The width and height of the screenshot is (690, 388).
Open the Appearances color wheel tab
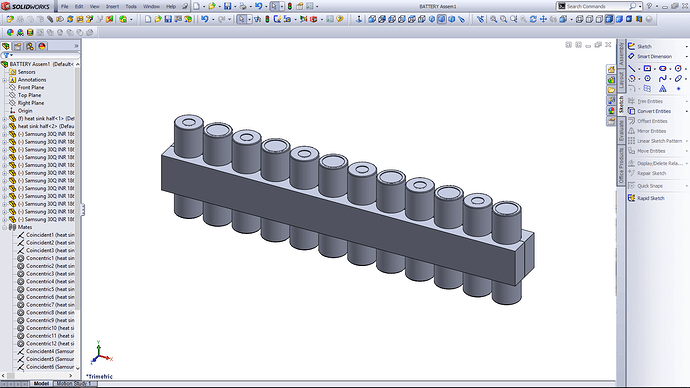pos(42,46)
